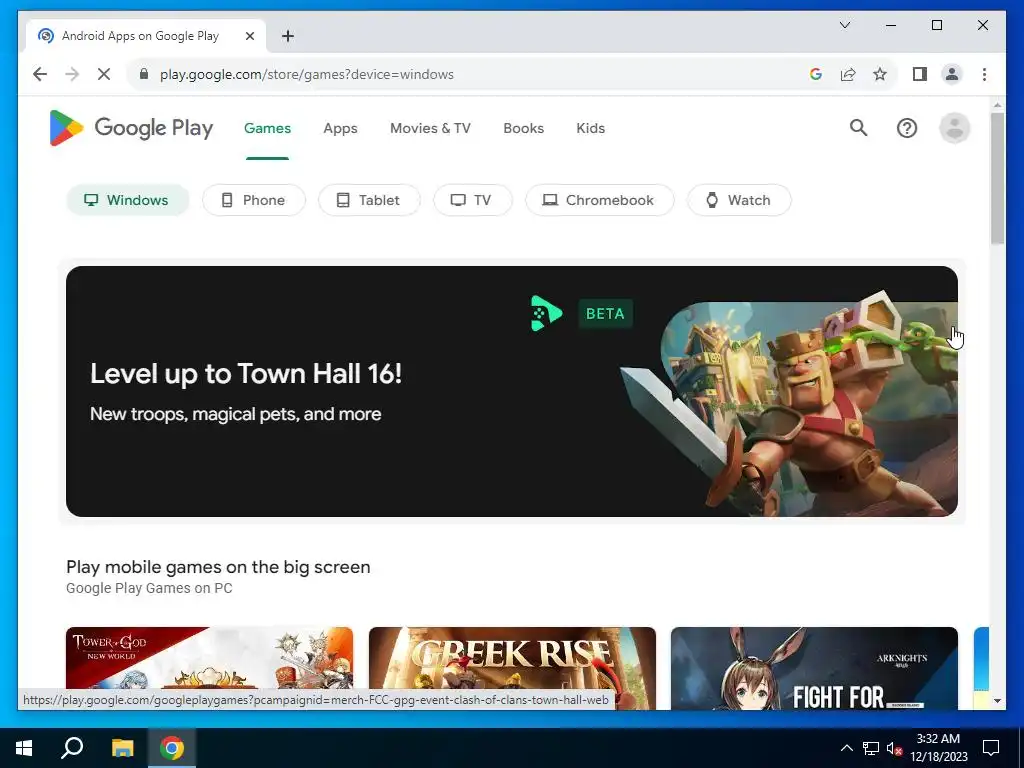
Task: Click 'Play mobile games on the big screen' heading
Action: [218, 567]
